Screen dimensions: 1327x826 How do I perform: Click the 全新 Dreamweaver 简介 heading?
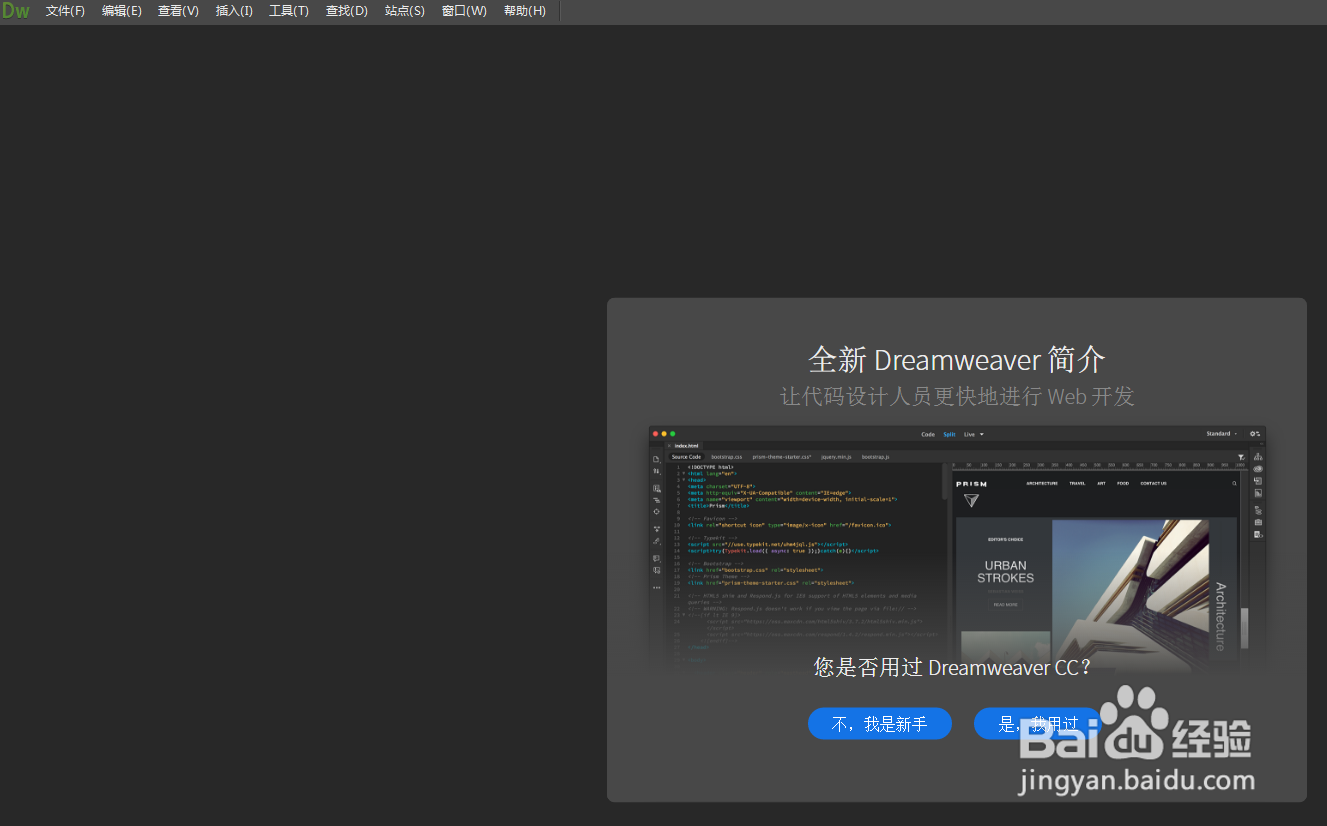(957, 359)
